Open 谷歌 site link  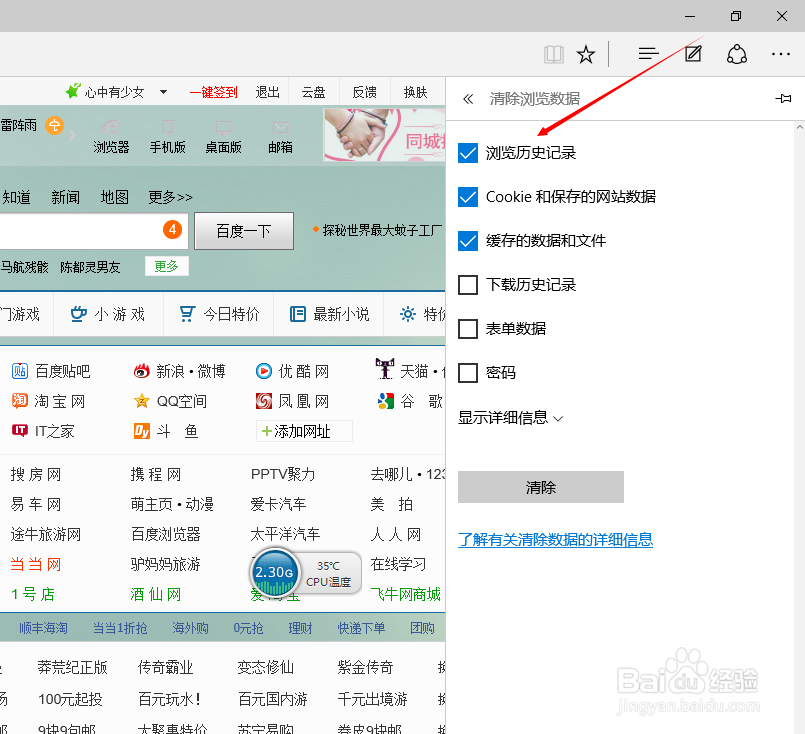click(x=410, y=401)
